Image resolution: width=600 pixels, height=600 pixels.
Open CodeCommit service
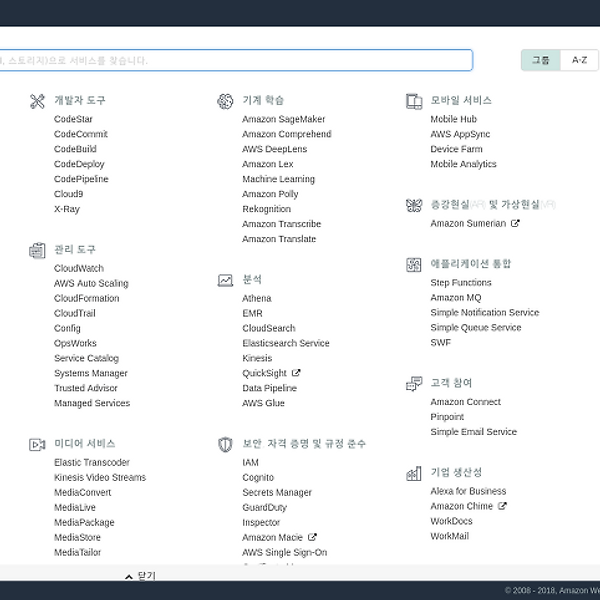point(81,134)
